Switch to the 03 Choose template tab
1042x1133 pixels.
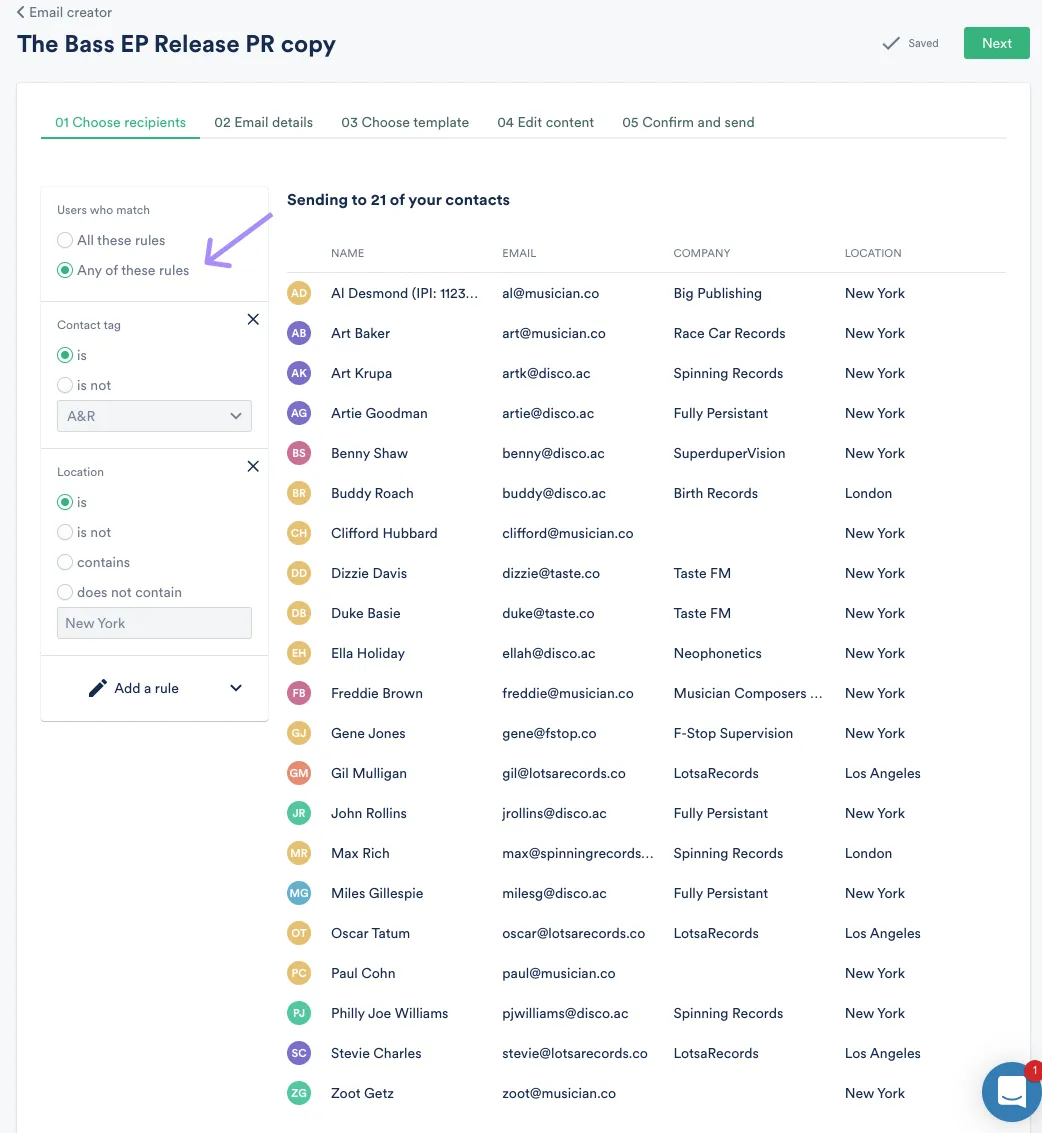click(405, 122)
